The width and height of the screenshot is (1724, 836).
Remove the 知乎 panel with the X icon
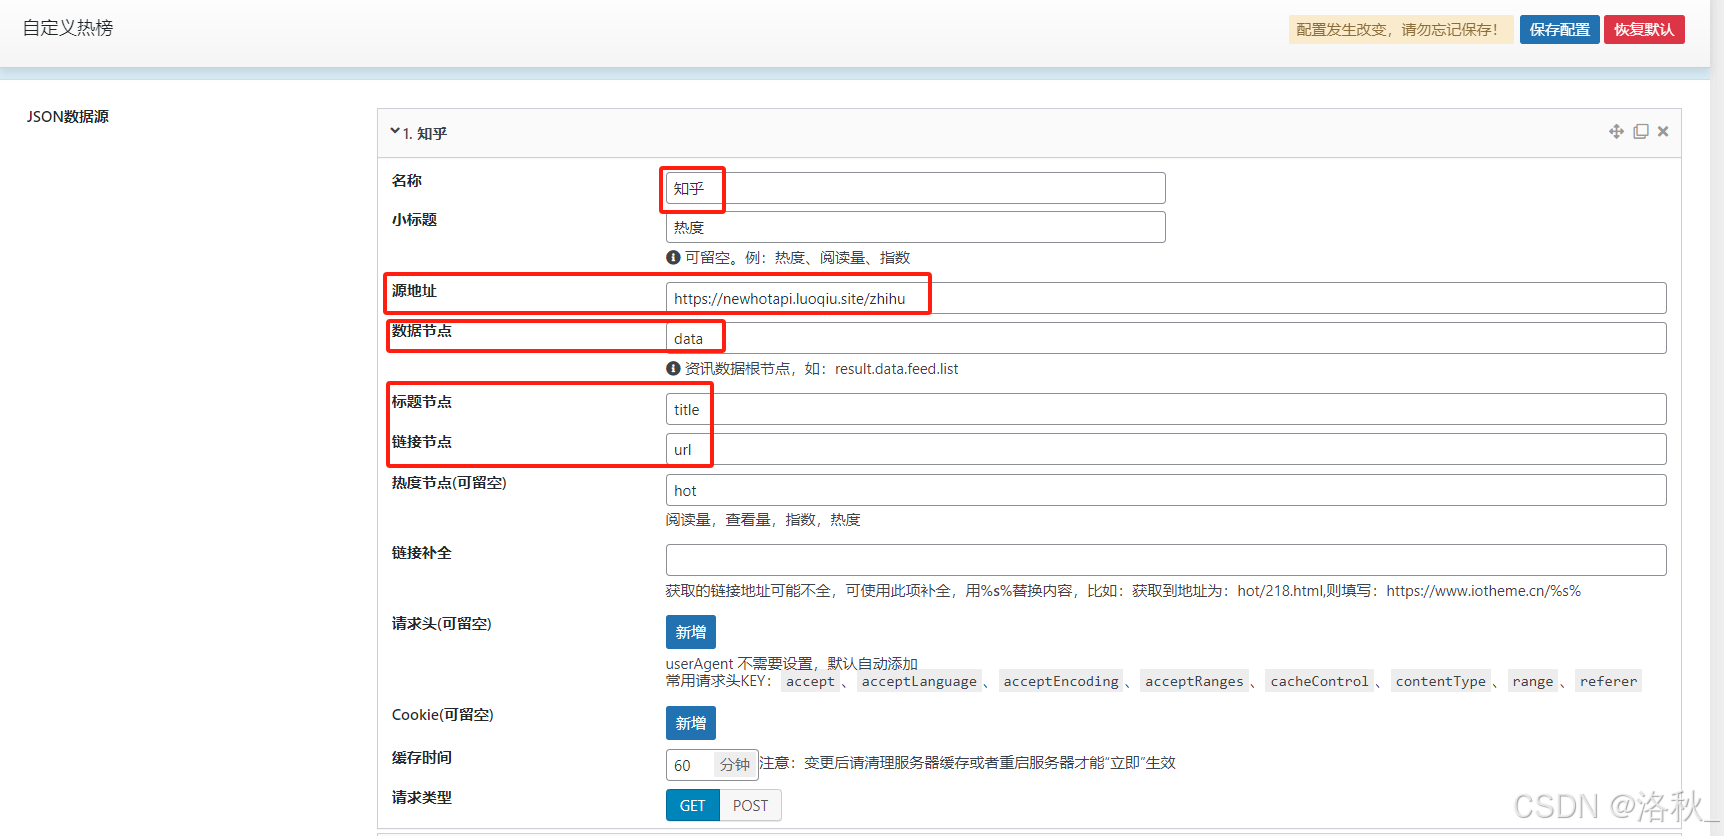click(x=1663, y=132)
